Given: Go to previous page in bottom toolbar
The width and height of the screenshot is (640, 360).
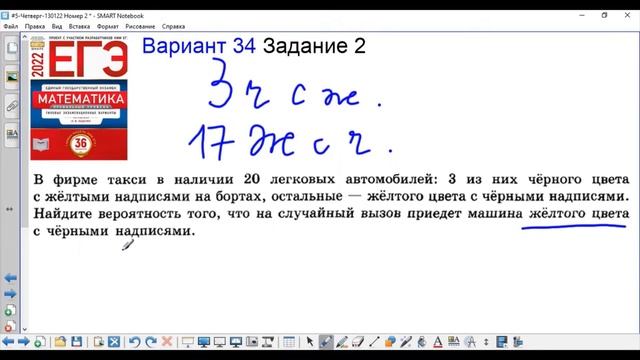Looking at the screenshot, I should (8, 342).
